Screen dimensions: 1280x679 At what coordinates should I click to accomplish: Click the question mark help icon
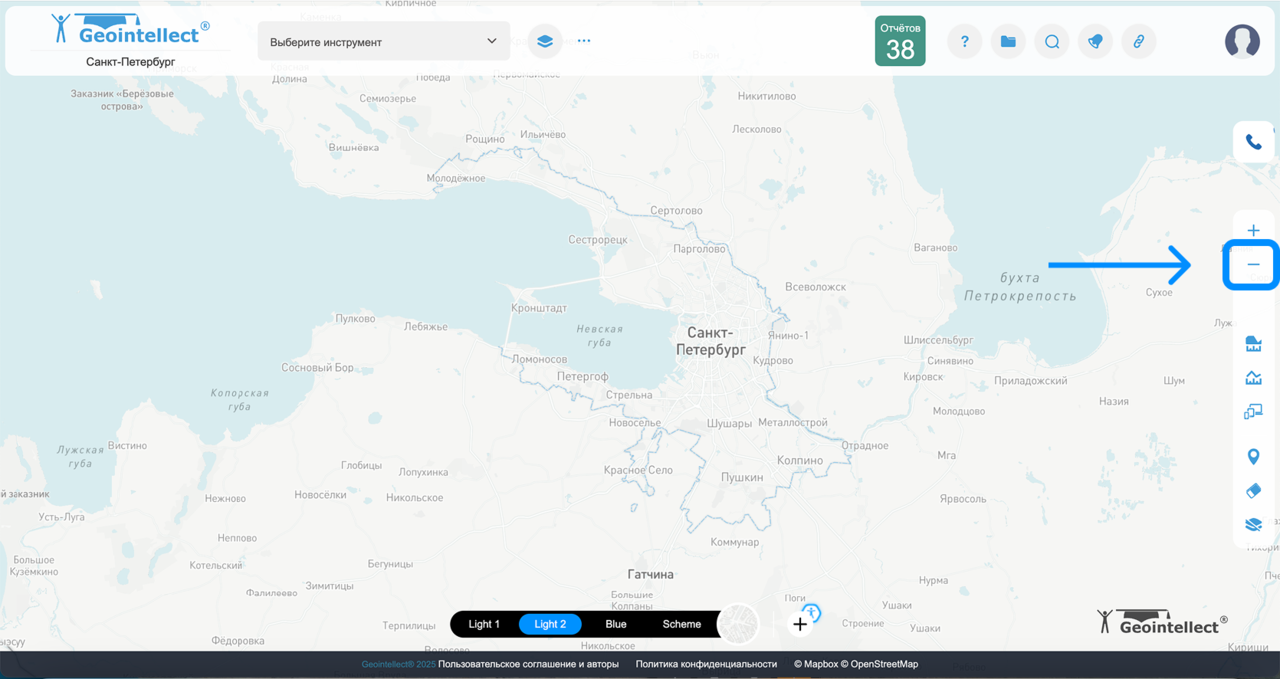tap(965, 42)
